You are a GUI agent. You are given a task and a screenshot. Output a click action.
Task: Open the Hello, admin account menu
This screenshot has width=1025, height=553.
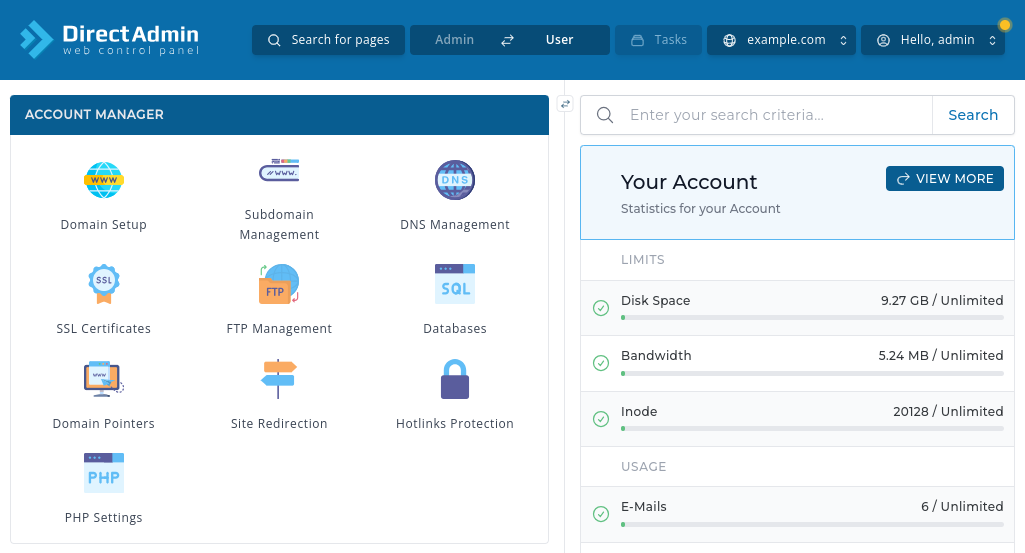[x=933, y=40]
